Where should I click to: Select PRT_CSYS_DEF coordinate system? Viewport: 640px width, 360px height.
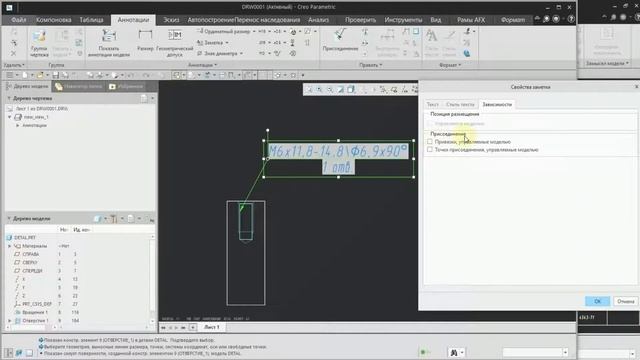(x=37, y=304)
